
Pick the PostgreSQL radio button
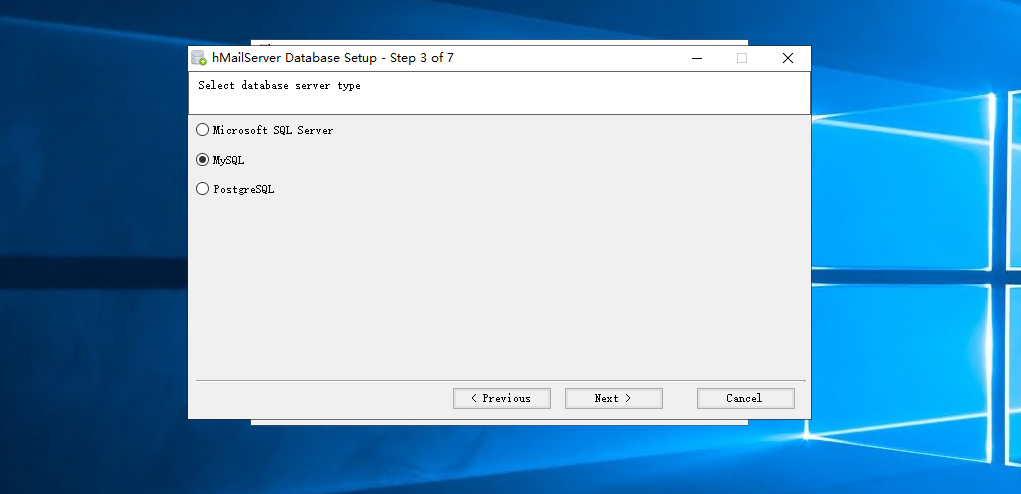(x=203, y=188)
